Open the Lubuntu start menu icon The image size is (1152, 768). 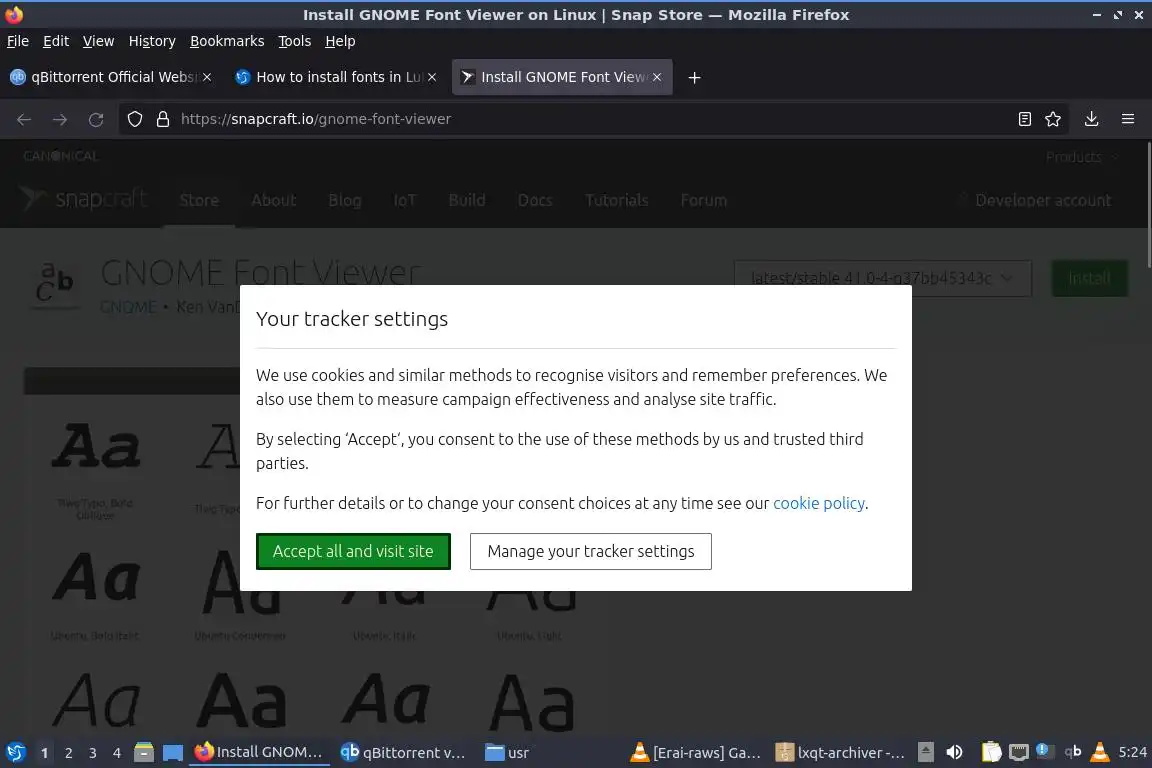[15, 753]
